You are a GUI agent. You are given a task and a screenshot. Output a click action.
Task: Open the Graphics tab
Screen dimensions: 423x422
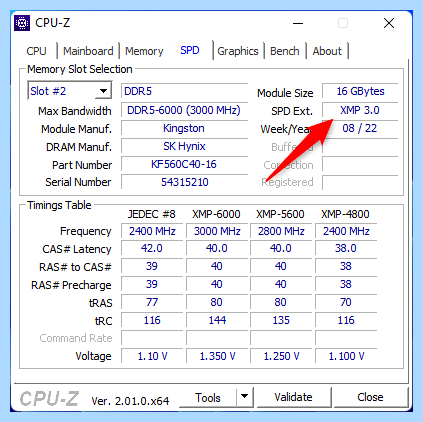[x=238, y=51]
